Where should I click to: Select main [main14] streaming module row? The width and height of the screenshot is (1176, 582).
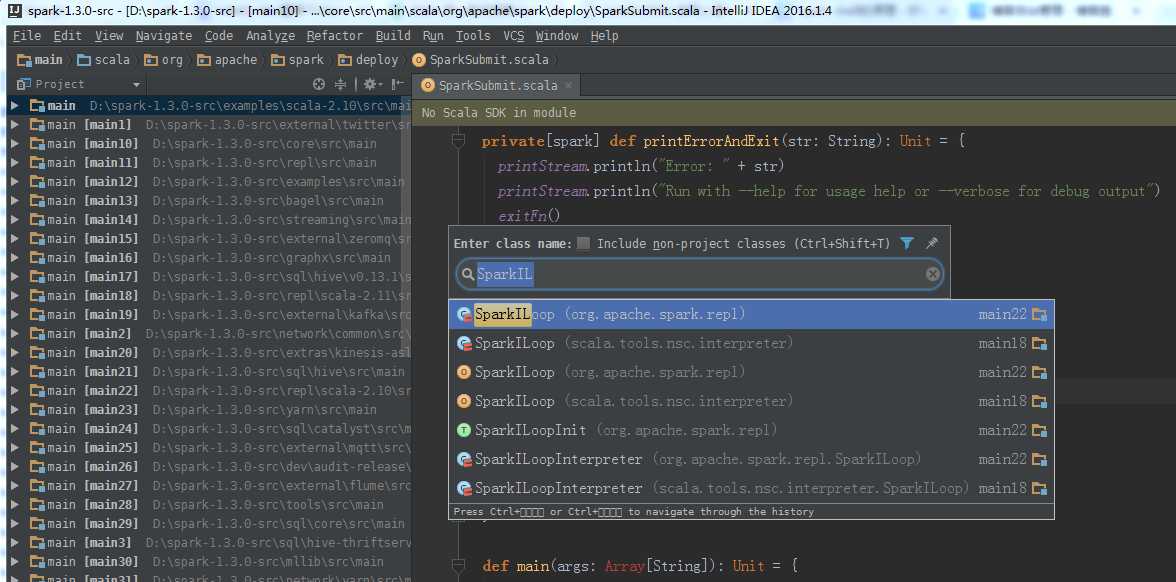(209, 220)
